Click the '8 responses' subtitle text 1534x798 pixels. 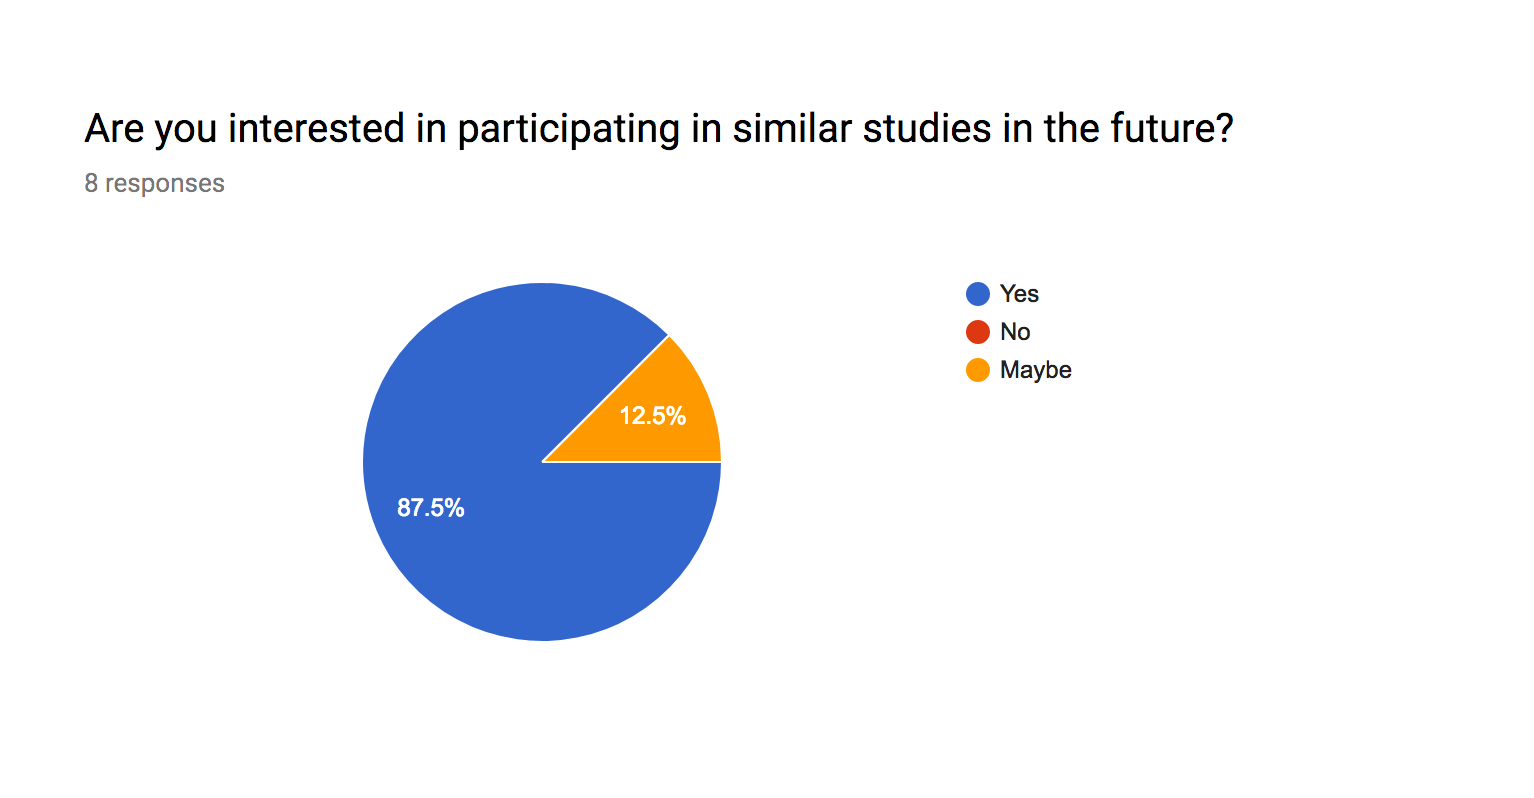click(155, 184)
